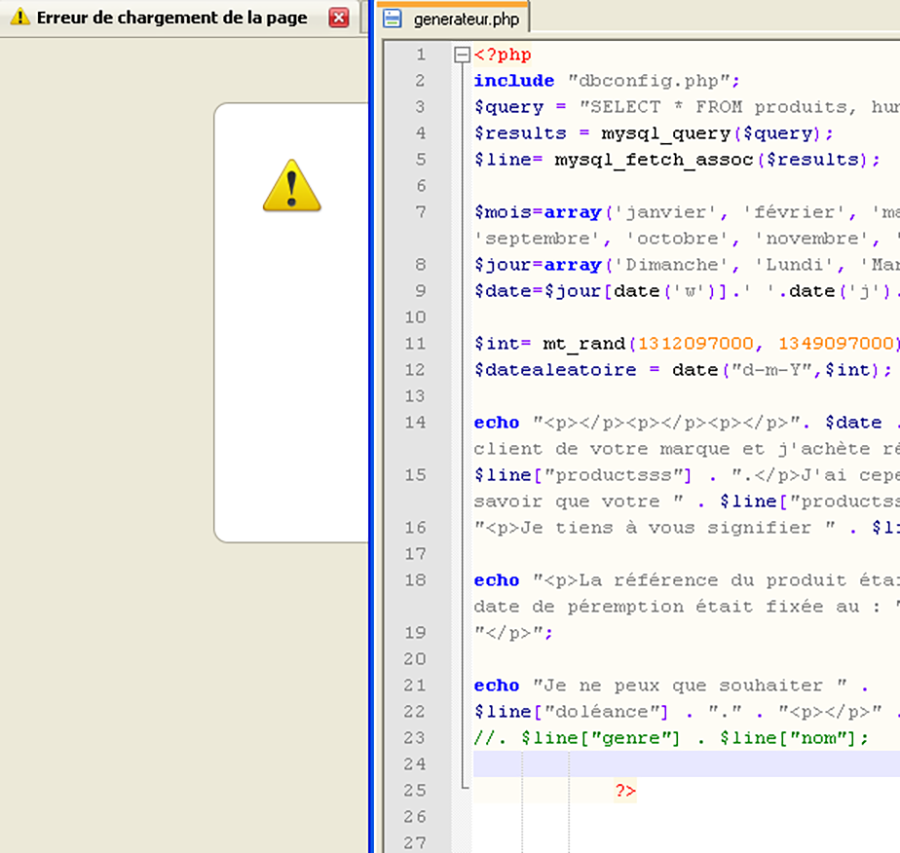
Task: Click line number 13 in the gutter
Action: click(x=415, y=397)
